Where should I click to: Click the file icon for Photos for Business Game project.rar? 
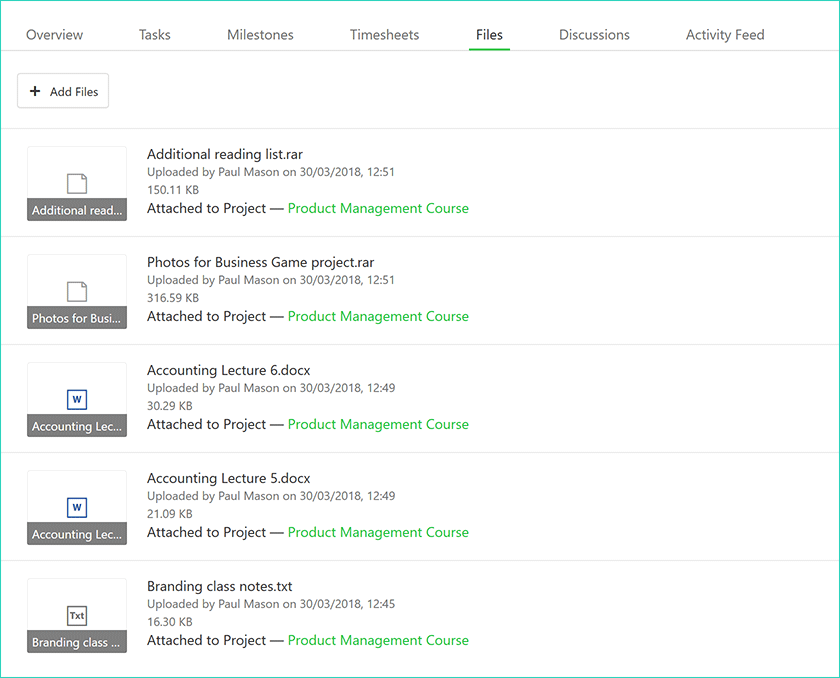[77, 291]
